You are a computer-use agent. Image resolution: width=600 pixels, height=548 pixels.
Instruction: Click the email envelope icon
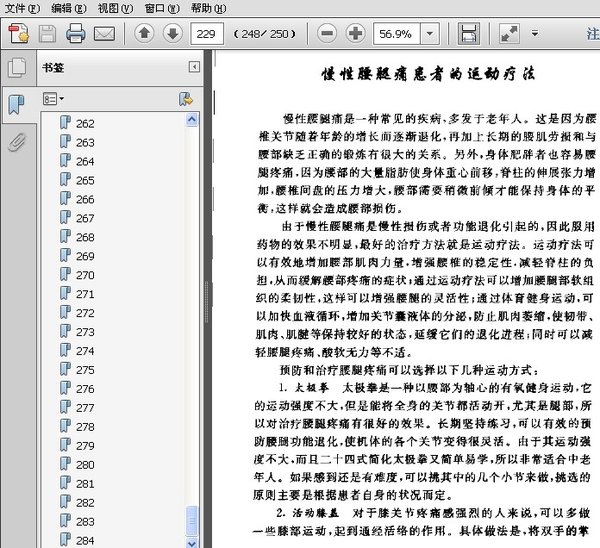click(x=104, y=34)
